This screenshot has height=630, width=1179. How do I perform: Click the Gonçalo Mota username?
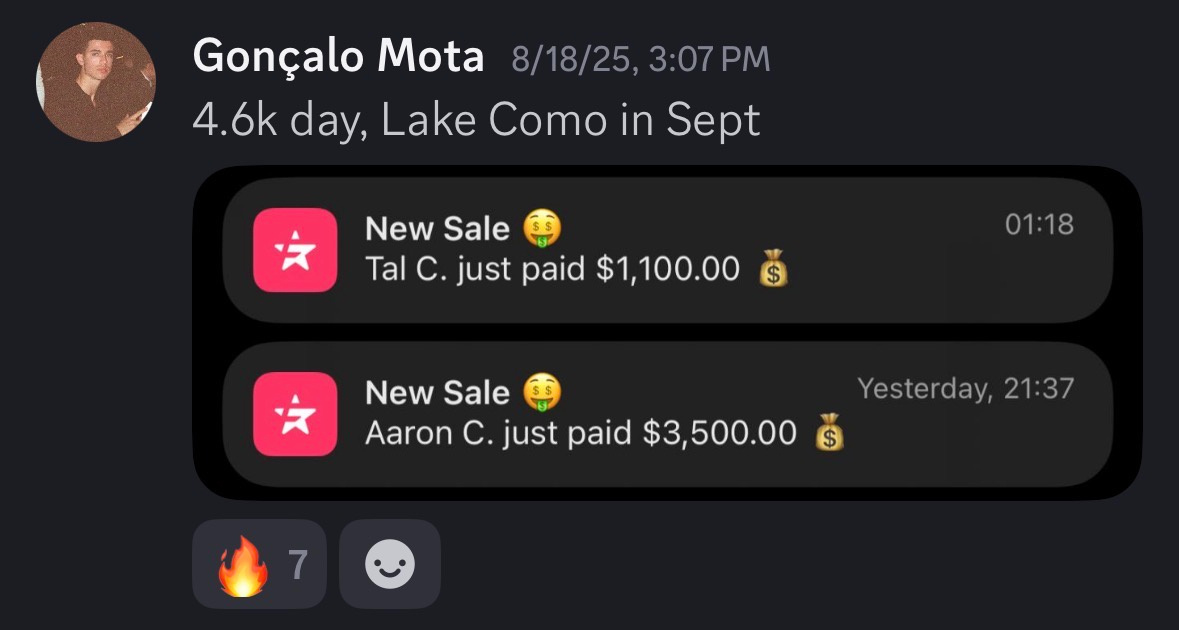(338, 57)
